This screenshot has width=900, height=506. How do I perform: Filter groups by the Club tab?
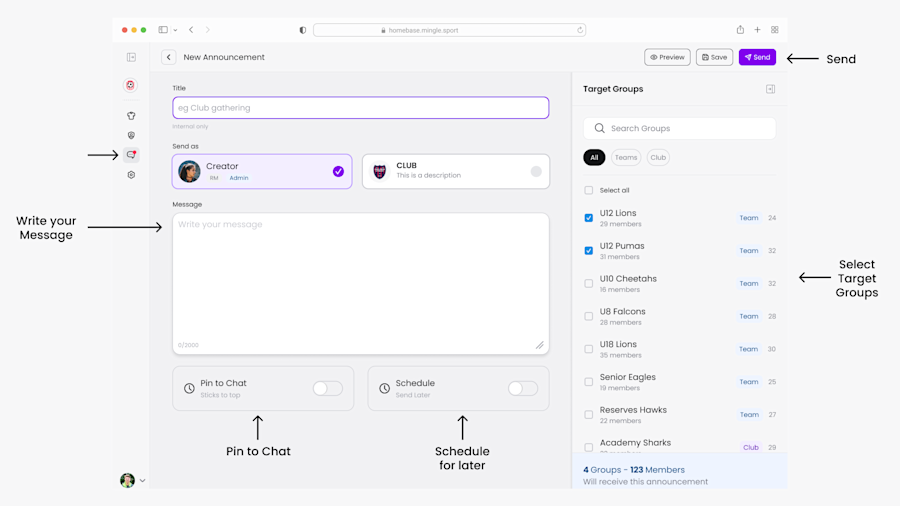(x=658, y=157)
